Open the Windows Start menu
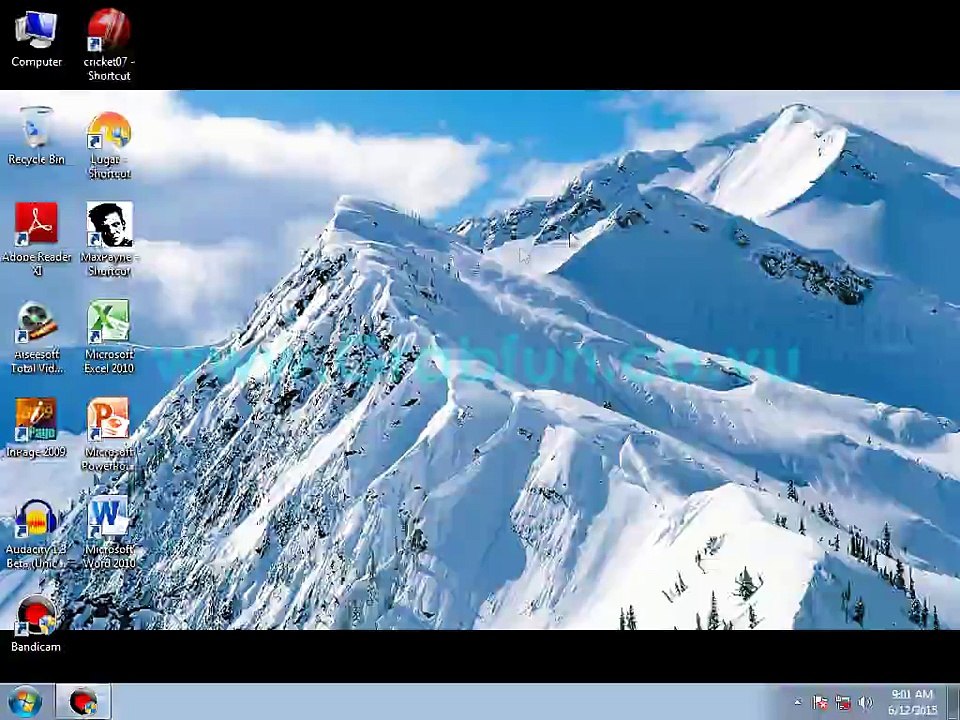Viewport: 960px width, 720px height. 25,702
